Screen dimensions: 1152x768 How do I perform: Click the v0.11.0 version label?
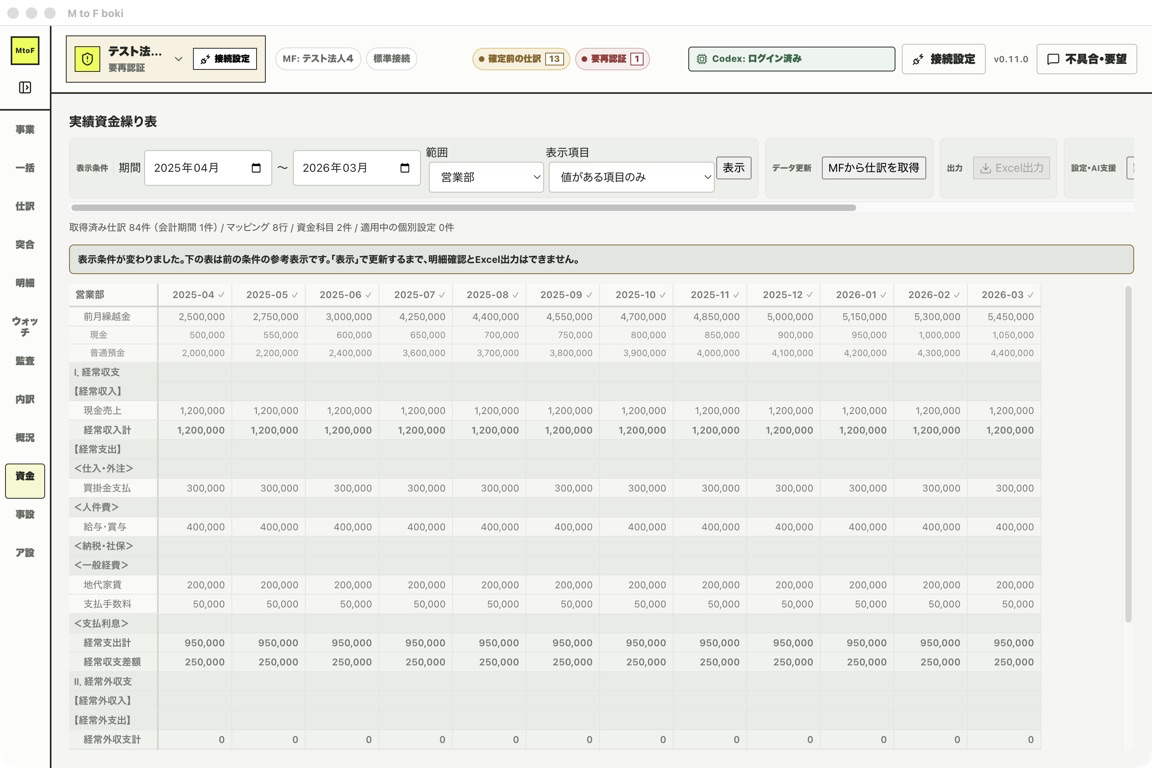pyautogui.click(x=1011, y=59)
